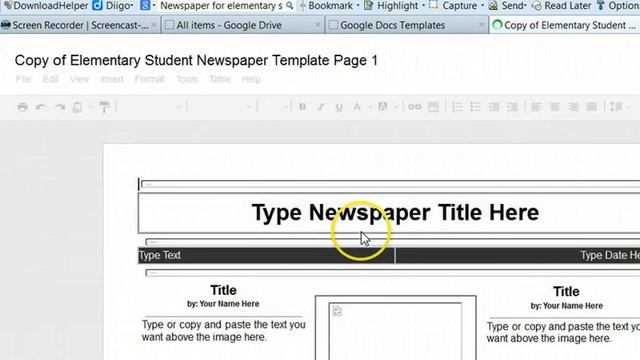Expand the text color dropdown arrow
The image size is (640, 360).
(x=369, y=107)
